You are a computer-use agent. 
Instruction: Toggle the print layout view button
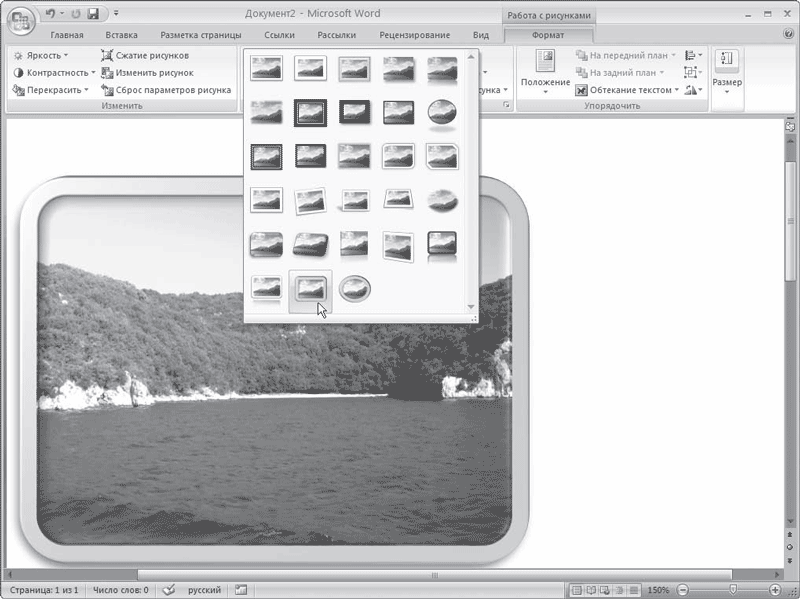pos(577,590)
